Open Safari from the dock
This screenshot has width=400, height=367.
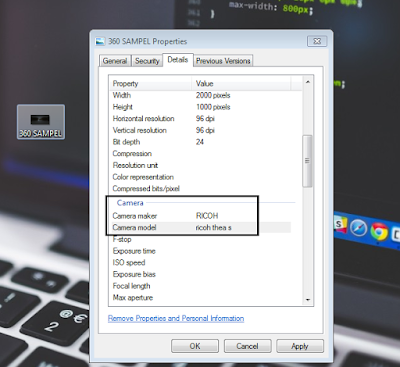(358, 229)
